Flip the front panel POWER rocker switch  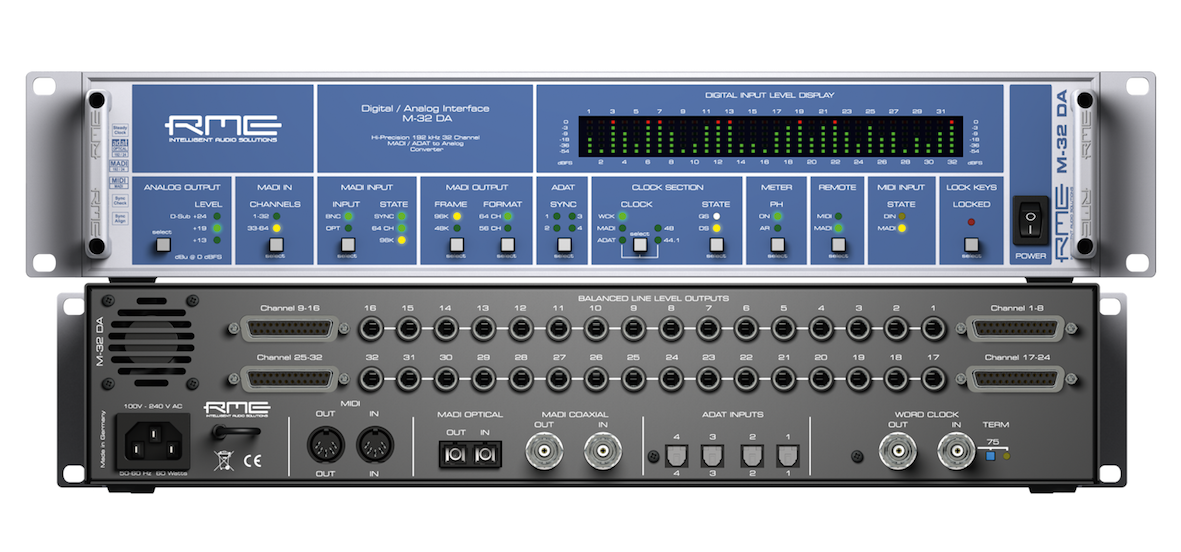[1031, 221]
